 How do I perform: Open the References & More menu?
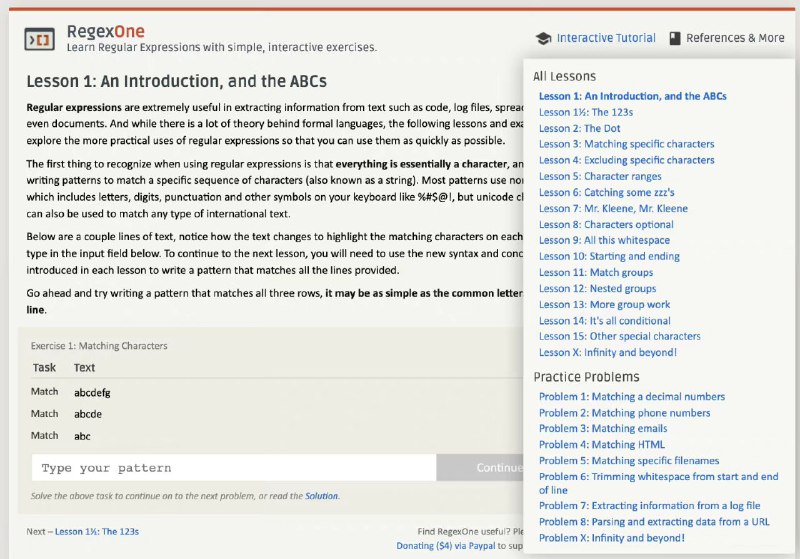[x=735, y=38]
